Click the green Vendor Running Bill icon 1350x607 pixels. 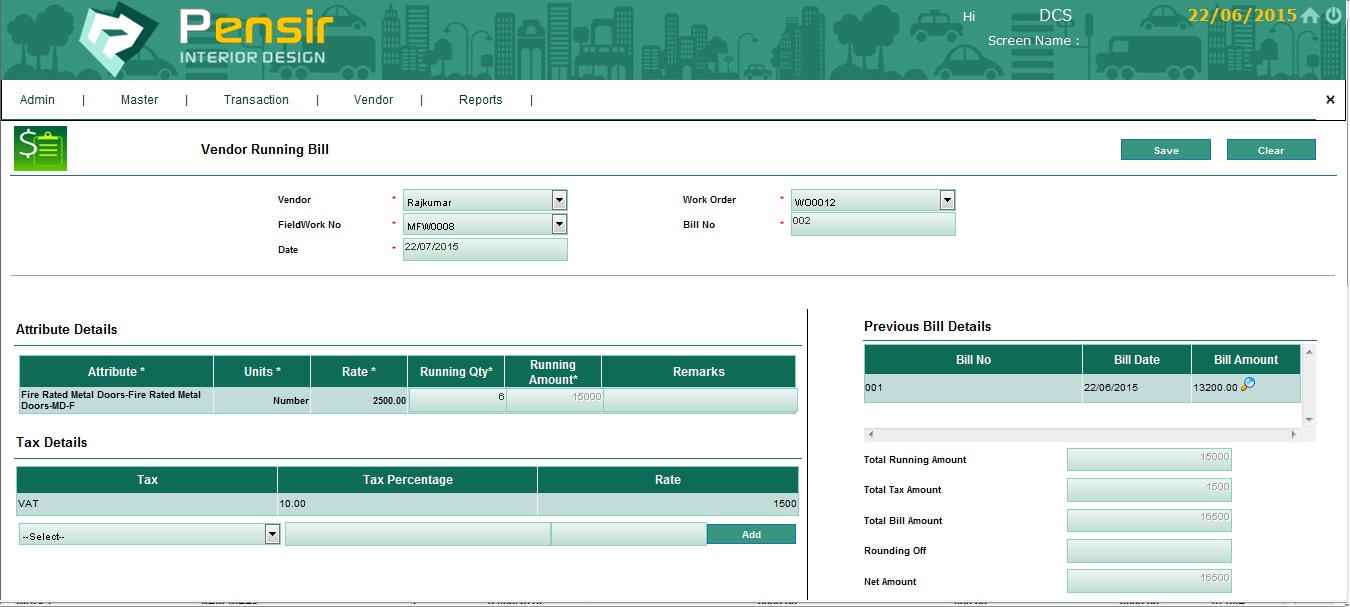click(40, 148)
